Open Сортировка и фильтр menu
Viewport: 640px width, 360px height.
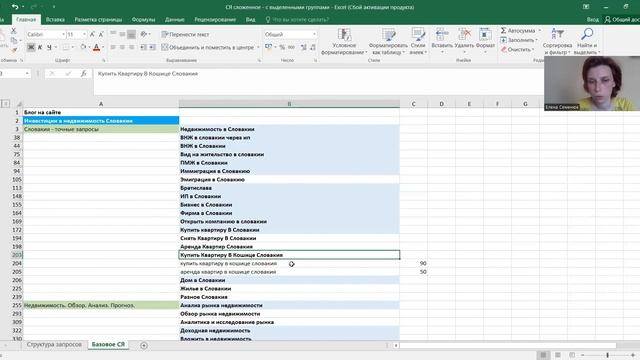coord(557,41)
